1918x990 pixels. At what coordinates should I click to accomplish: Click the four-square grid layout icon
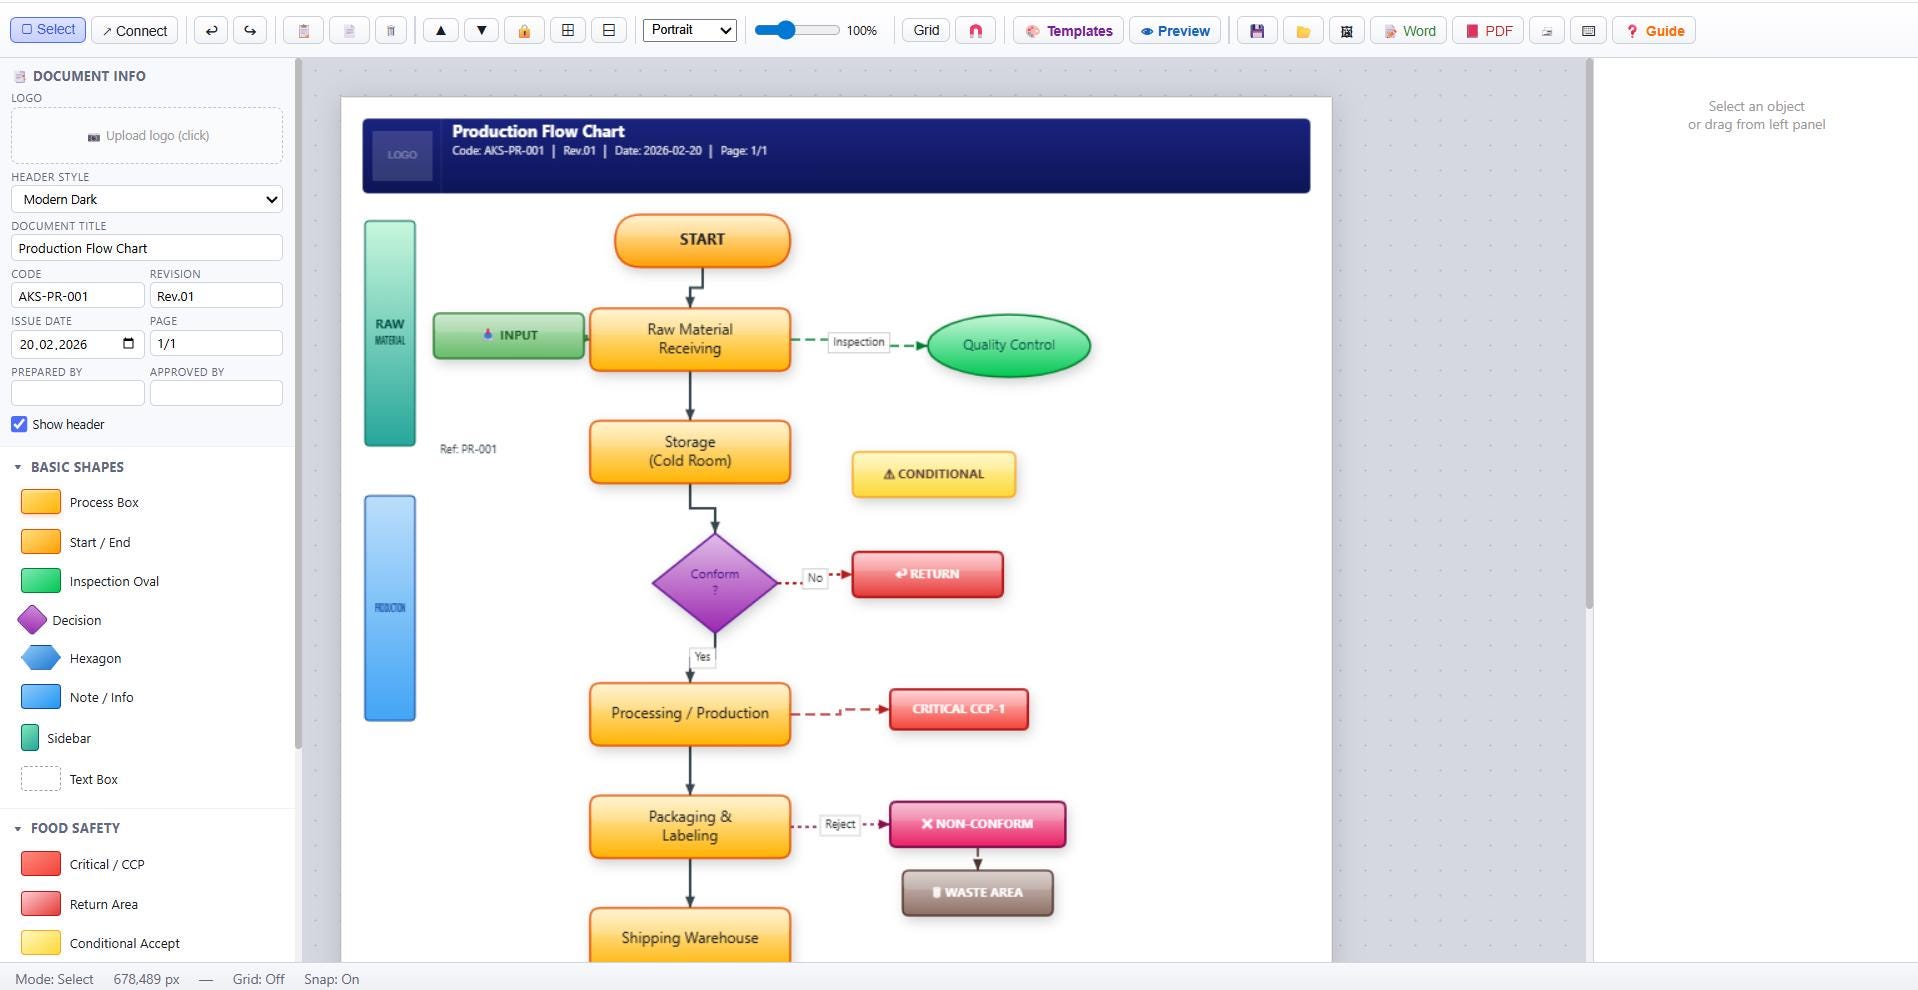pos(568,30)
